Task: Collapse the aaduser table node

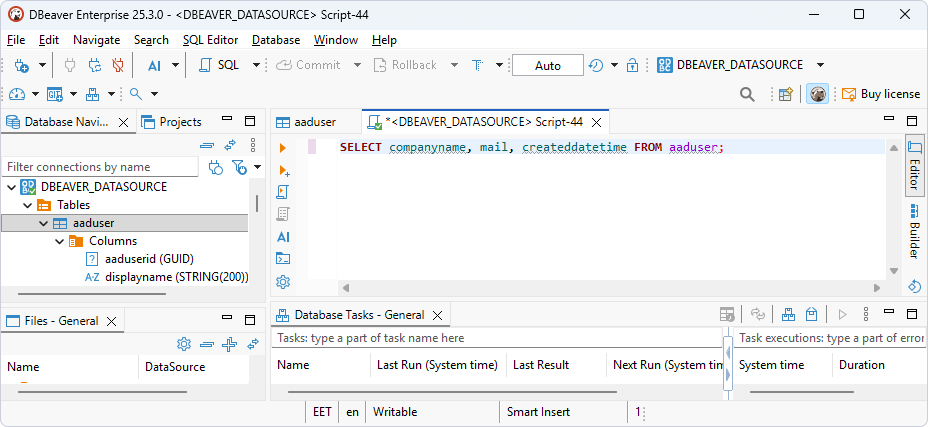Action: [43, 223]
